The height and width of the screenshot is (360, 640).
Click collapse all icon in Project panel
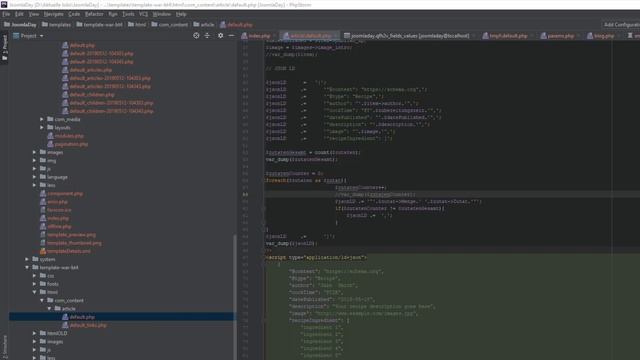pyautogui.click(x=207, y=36)
